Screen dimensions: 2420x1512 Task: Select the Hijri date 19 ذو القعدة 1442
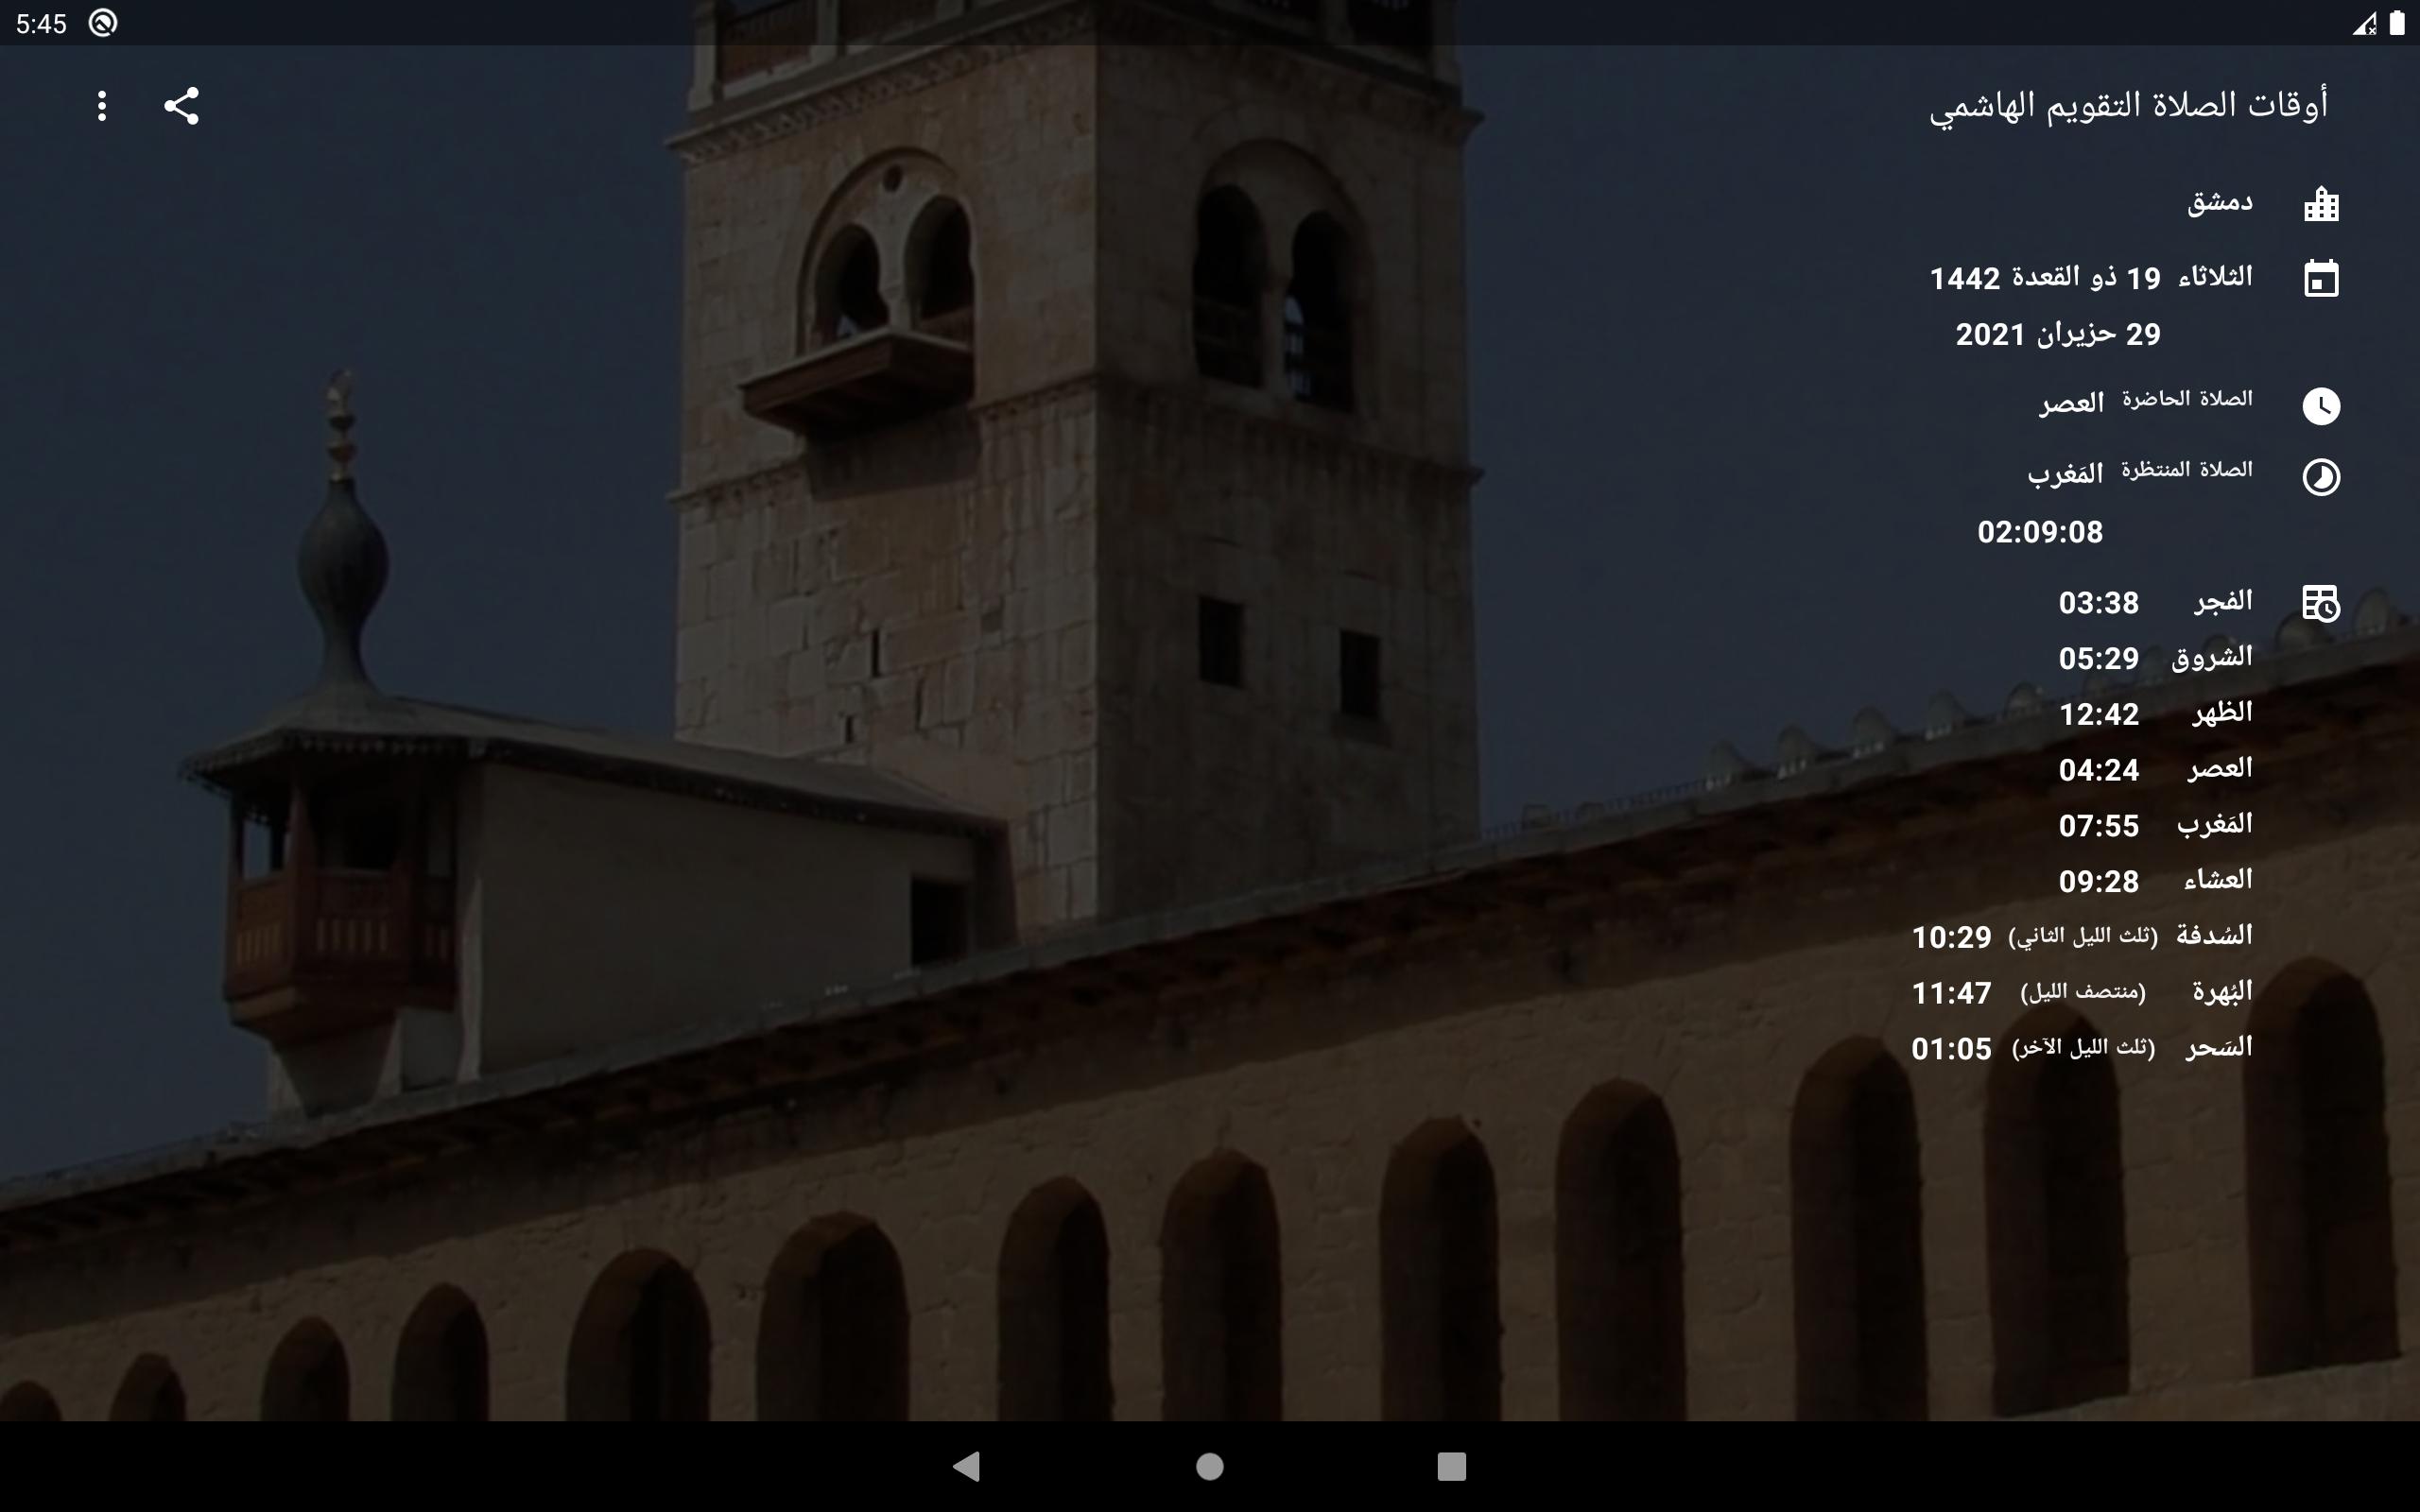[x=2045, y=278]
